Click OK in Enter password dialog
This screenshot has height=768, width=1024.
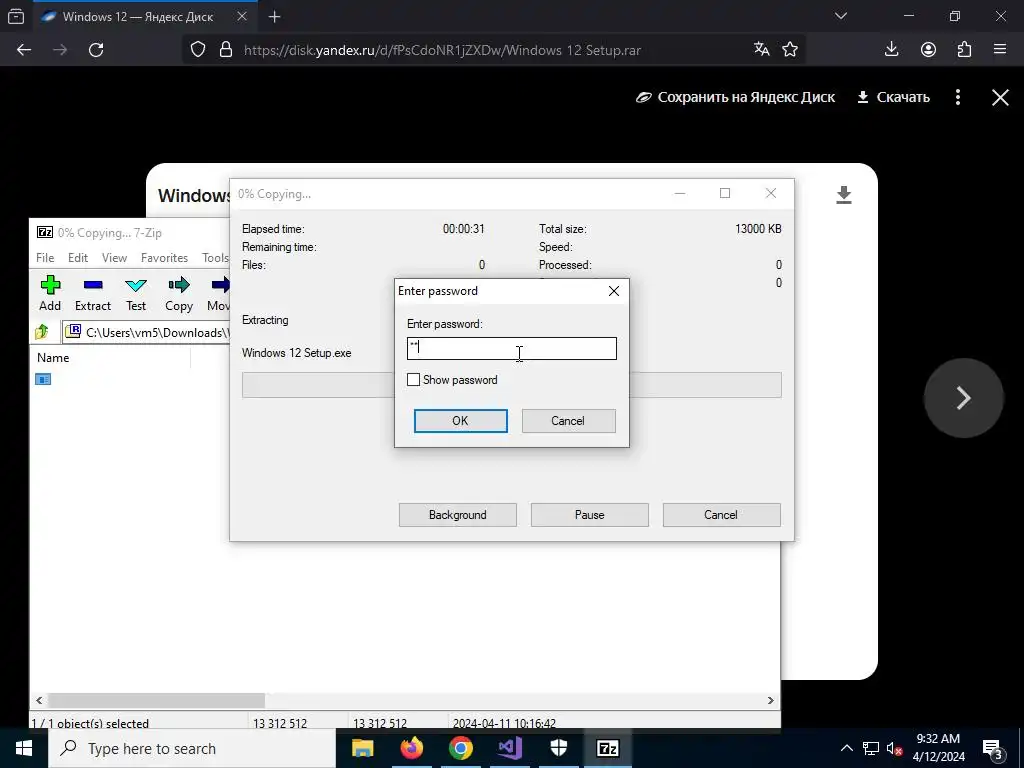click(460, 421)
